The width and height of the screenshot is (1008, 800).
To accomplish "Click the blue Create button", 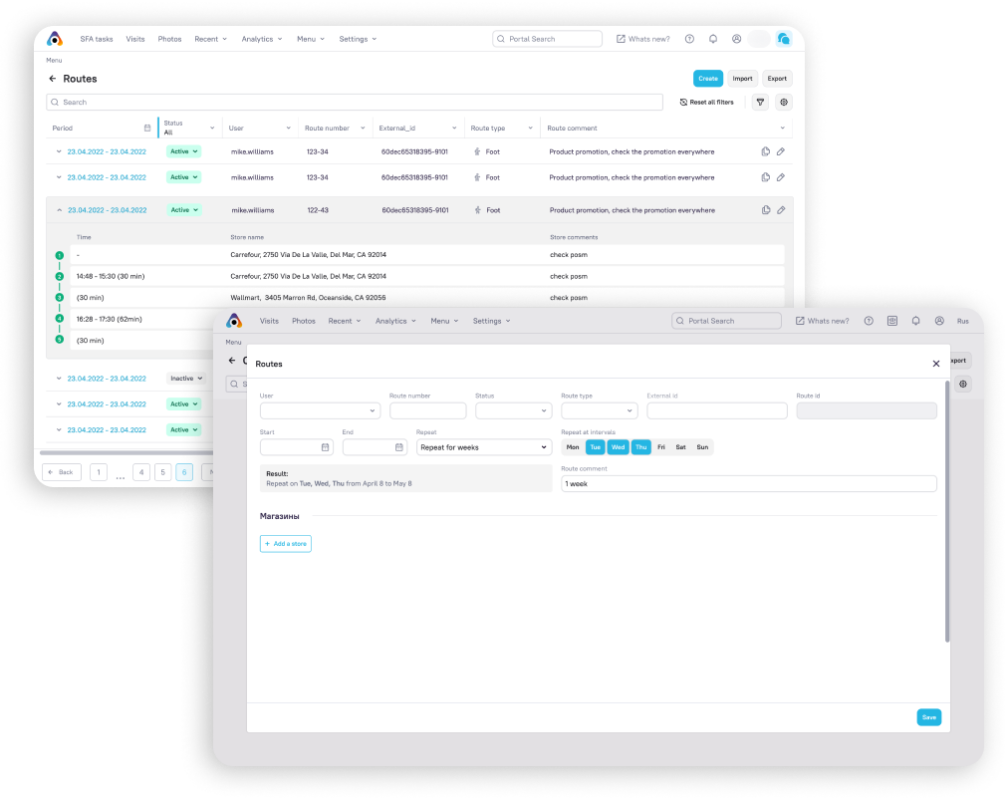I will click(708, 78).
